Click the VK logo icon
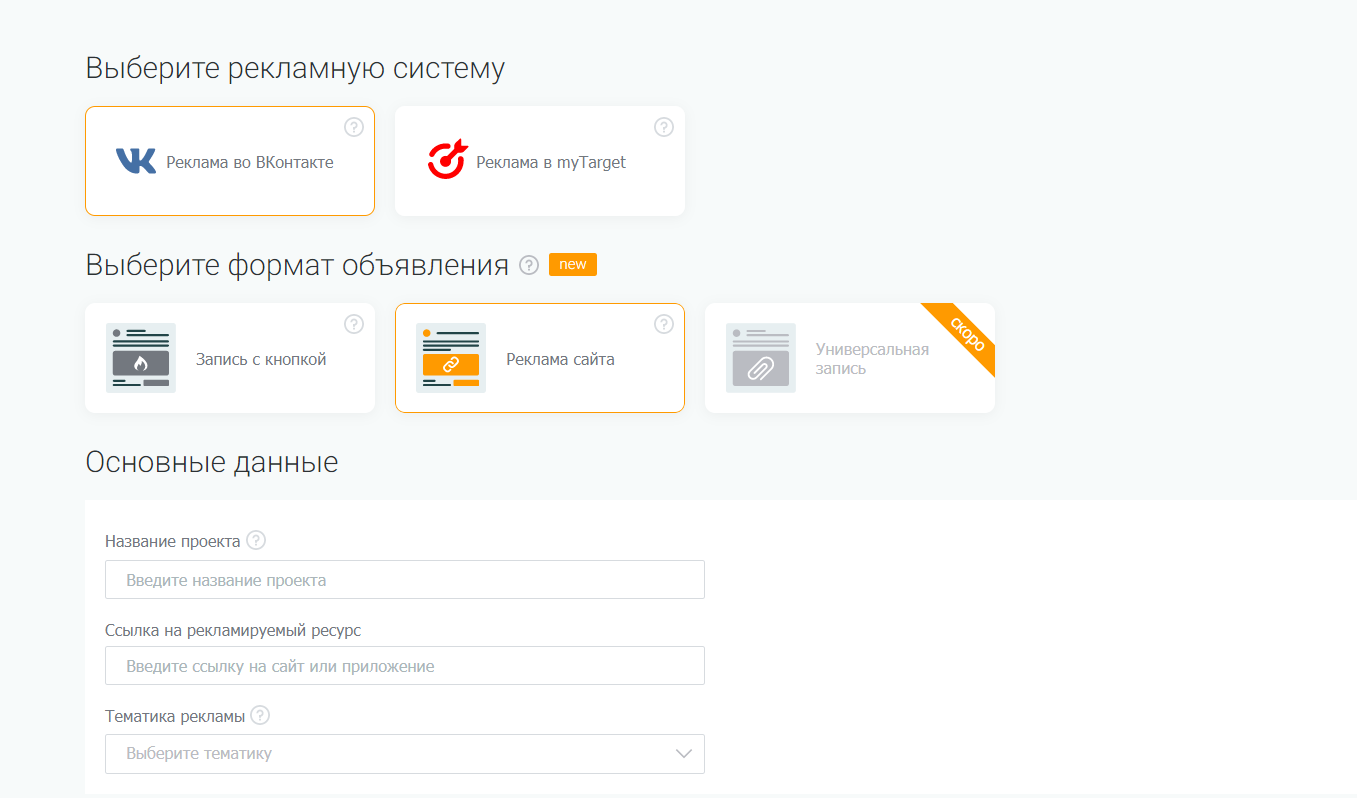1357x798 pixels. coord(136,161)
